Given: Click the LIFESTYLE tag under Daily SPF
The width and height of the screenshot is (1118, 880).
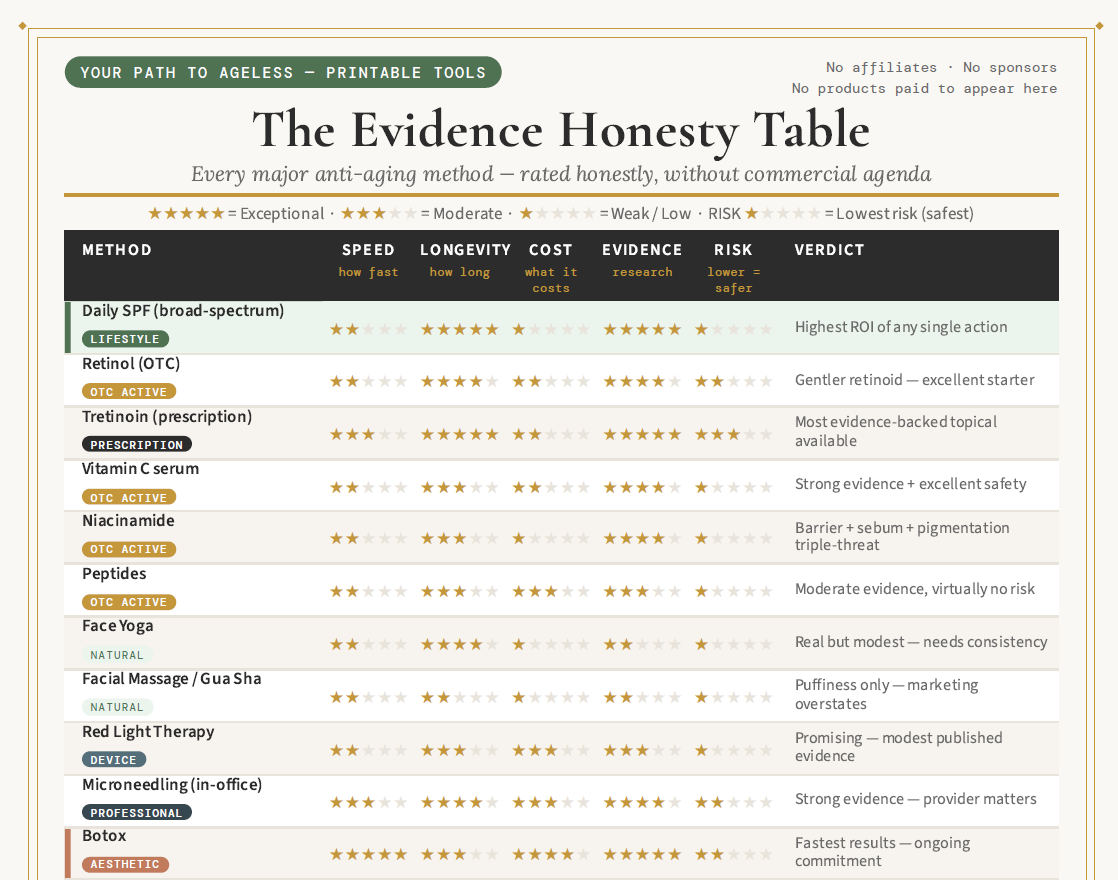Looking at the screenshot, I should [x=125, y=339].
